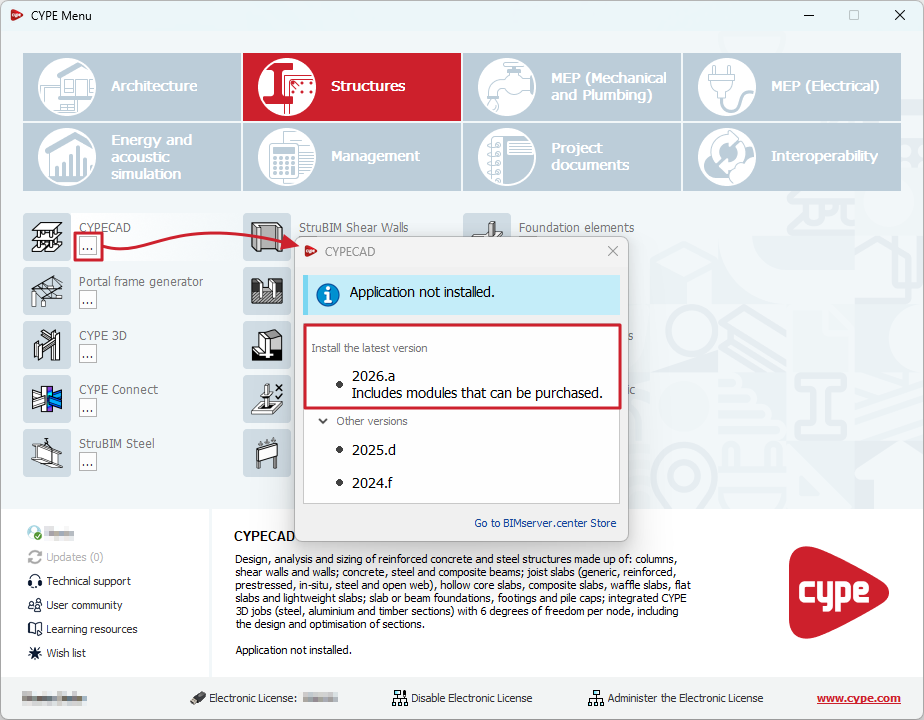Click the CYPECAD application icon

[46, 237]
